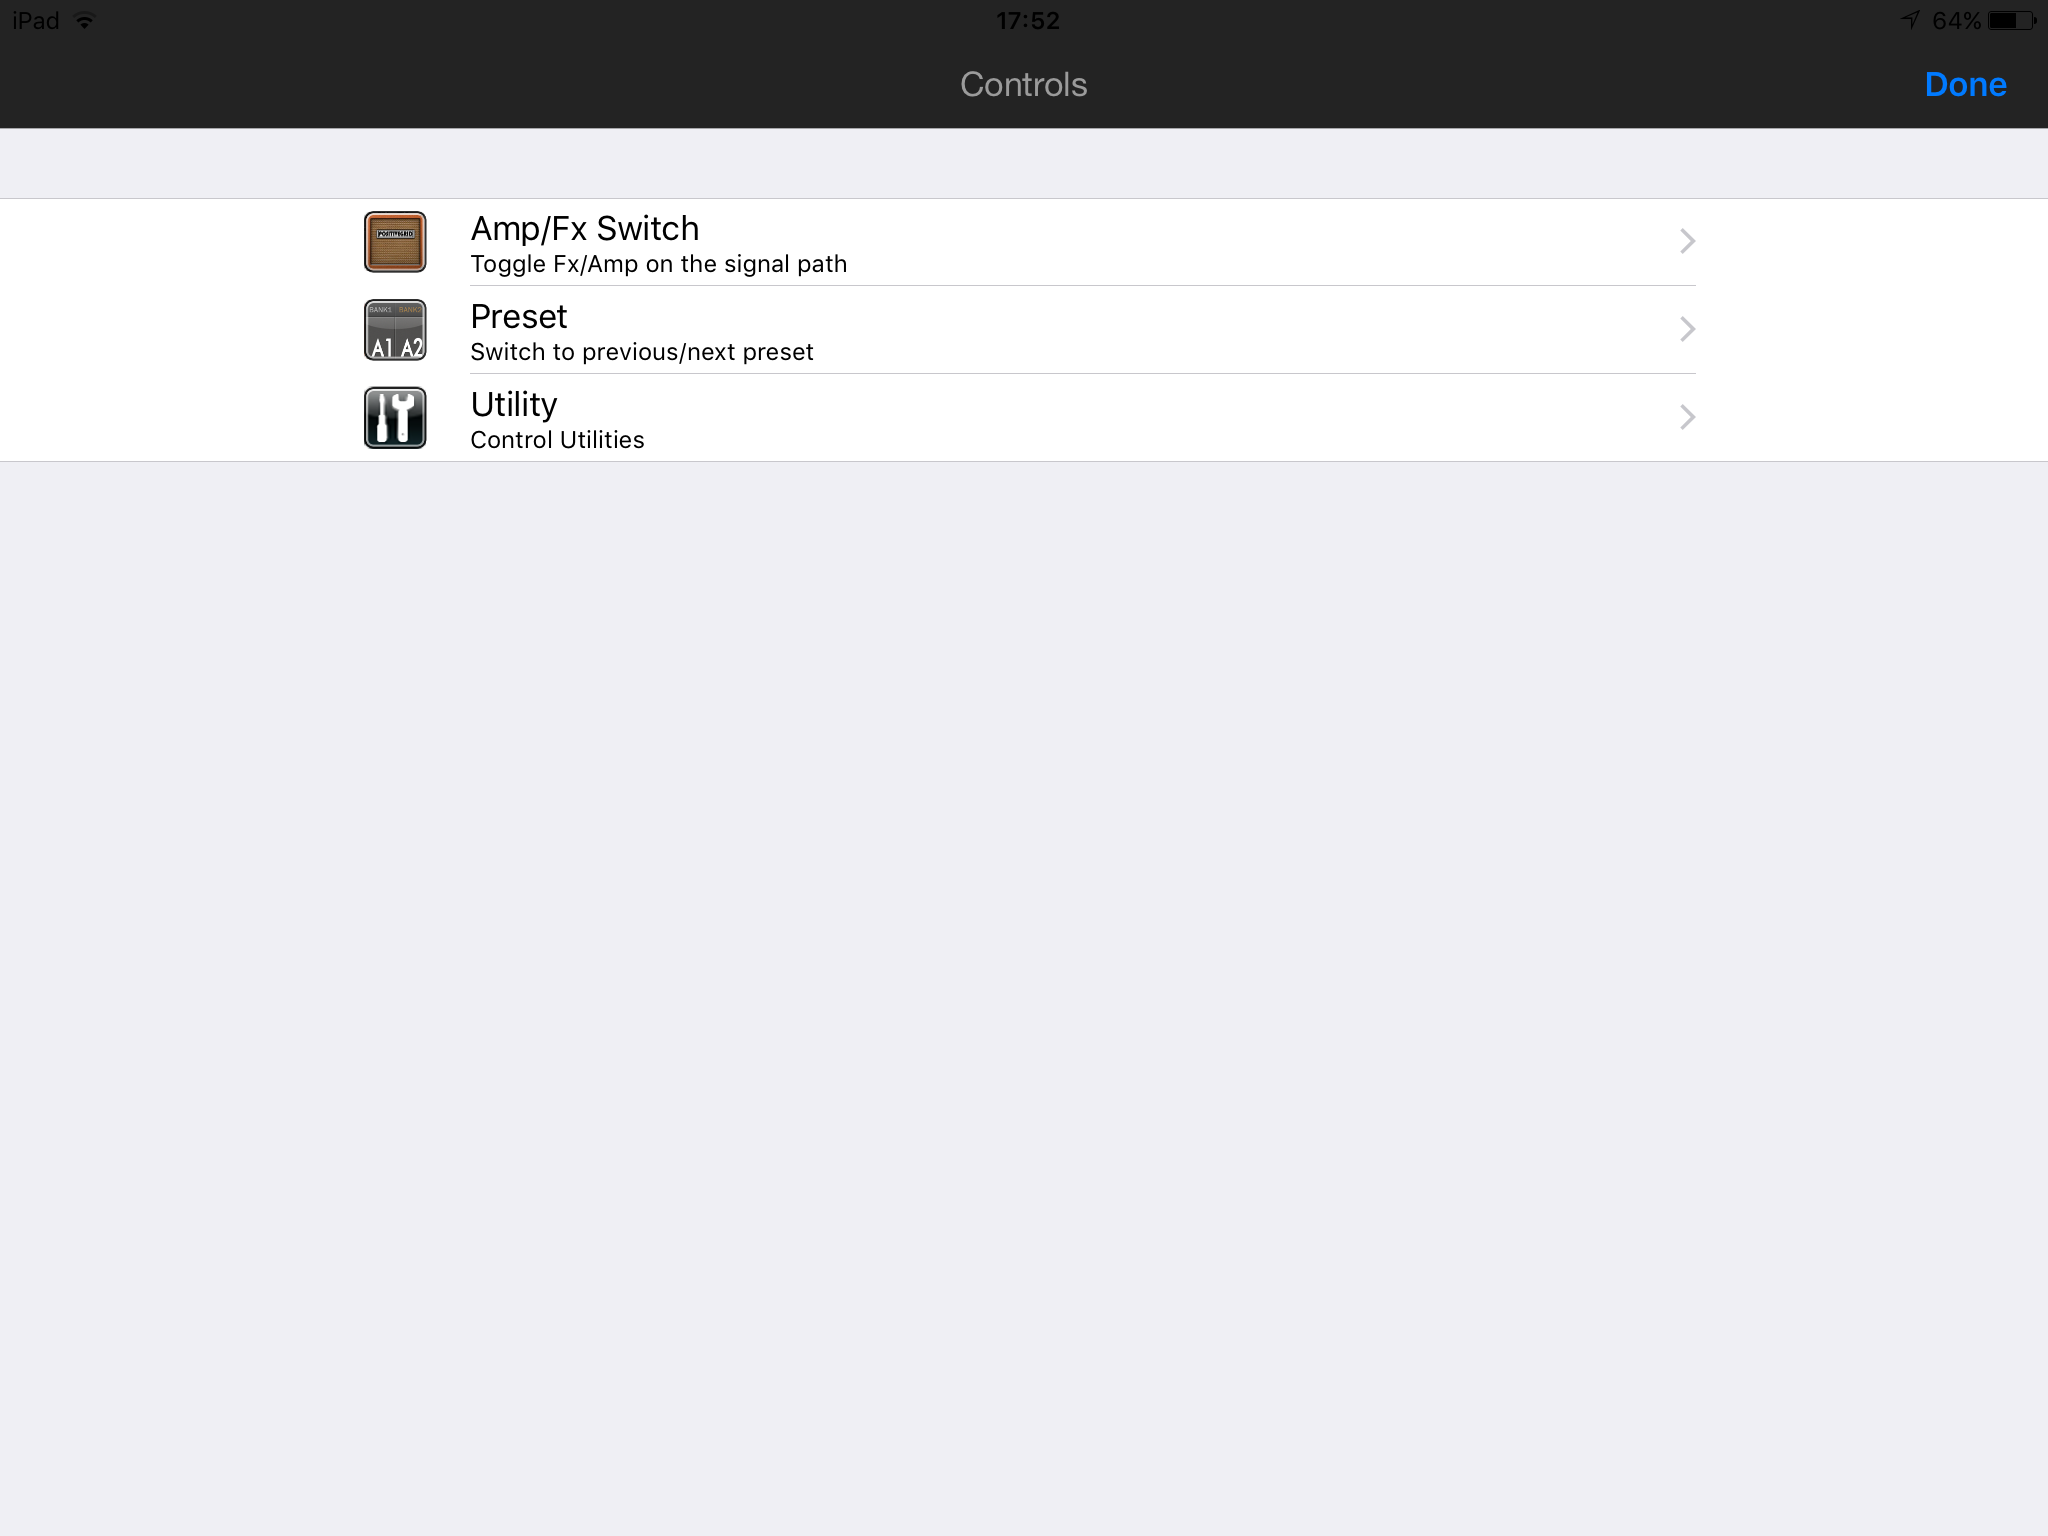Image resolution: width=2048 pixels, height=1536 pixels.
Task: Tap the Wi-Fi status icon
Action: 85,21
